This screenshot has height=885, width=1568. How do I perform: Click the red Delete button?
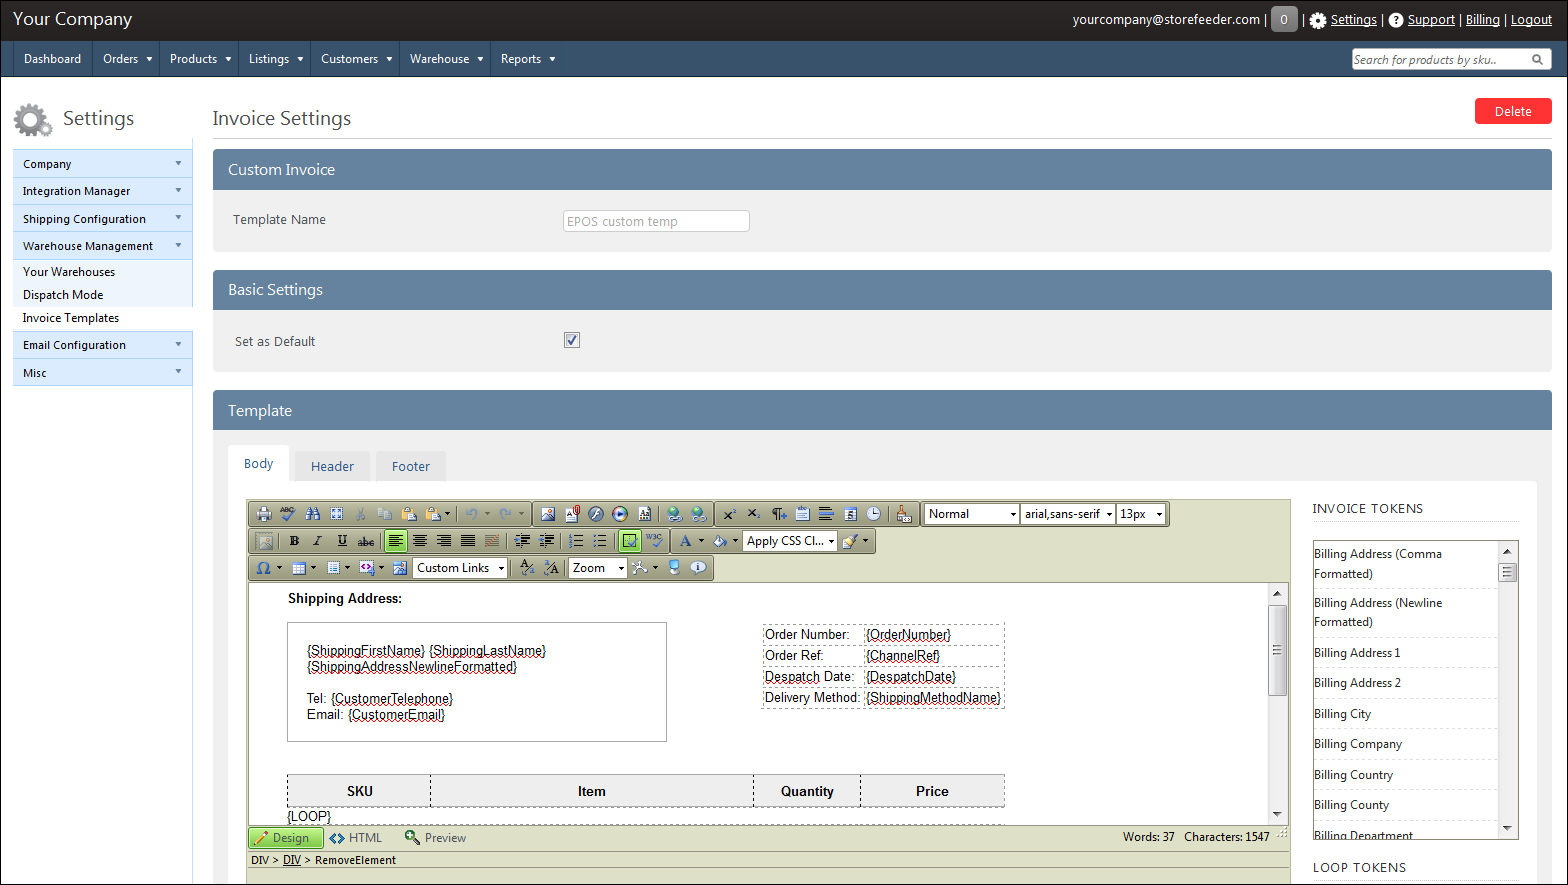(1513, 111)
